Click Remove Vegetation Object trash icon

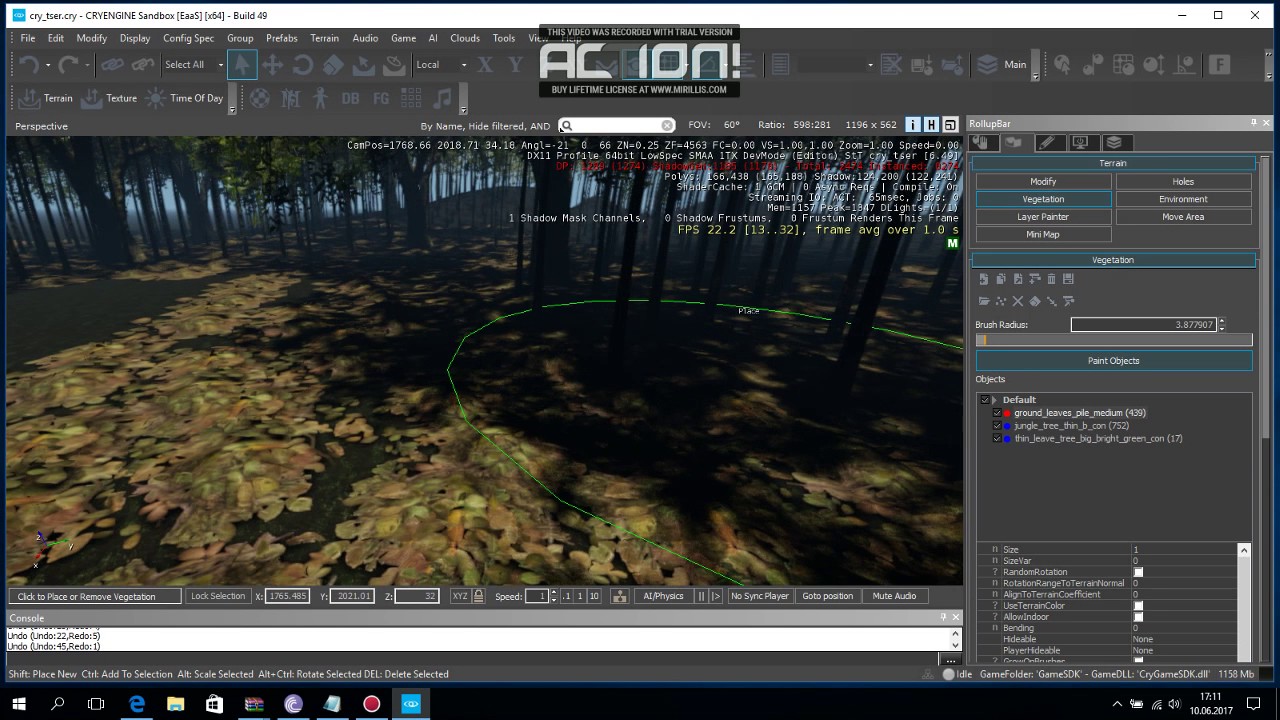pos(1052,279)
